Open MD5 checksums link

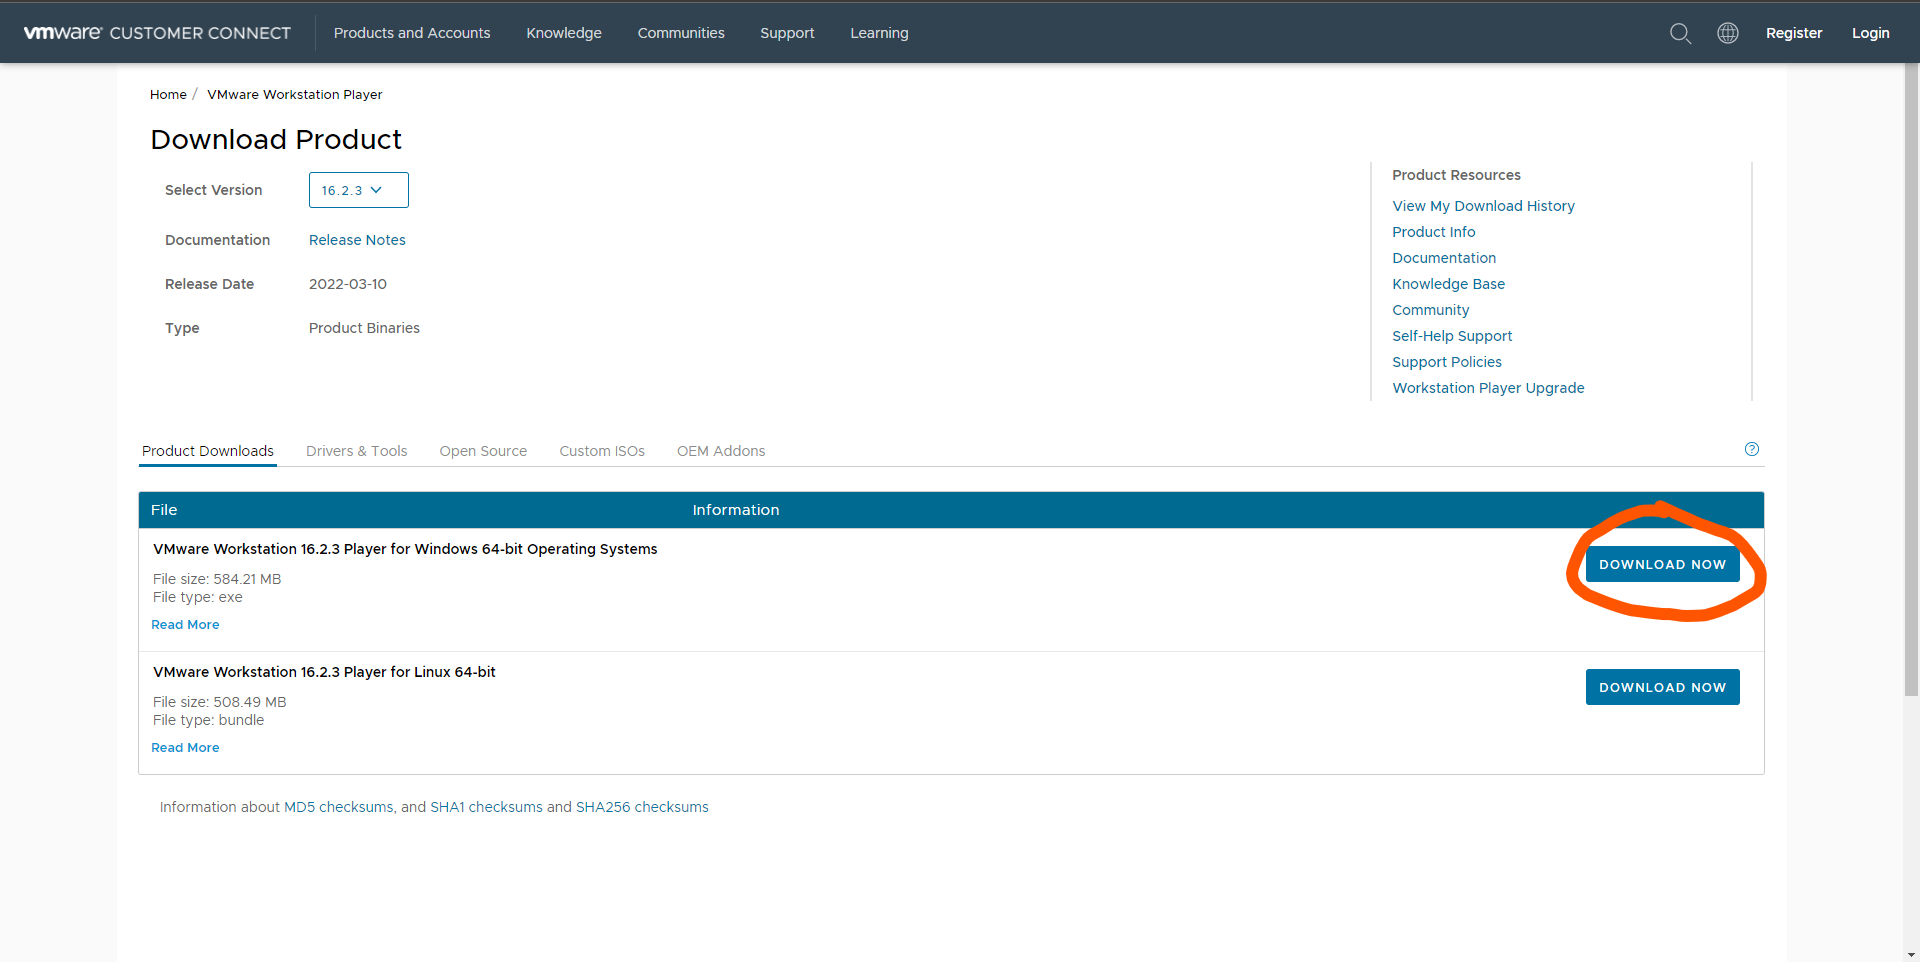tap(339, 807)
